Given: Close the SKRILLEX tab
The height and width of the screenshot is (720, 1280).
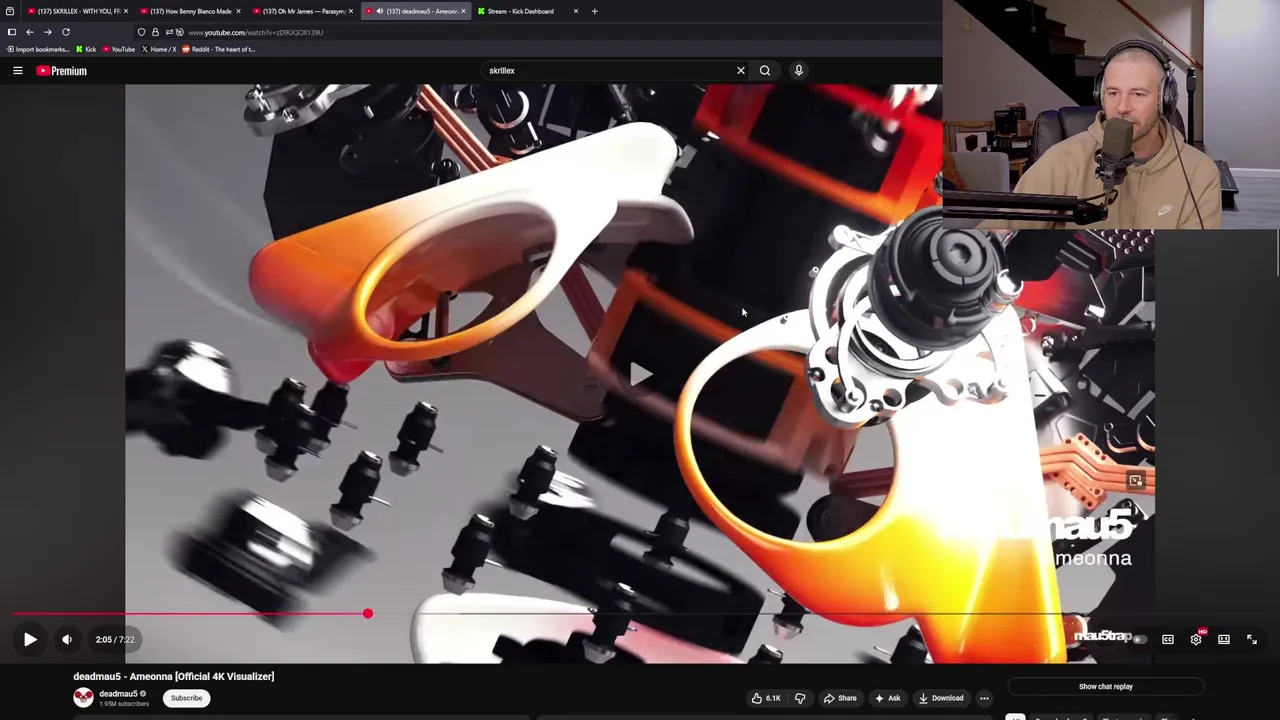Looking at the screenshot, I should [126, 11].
